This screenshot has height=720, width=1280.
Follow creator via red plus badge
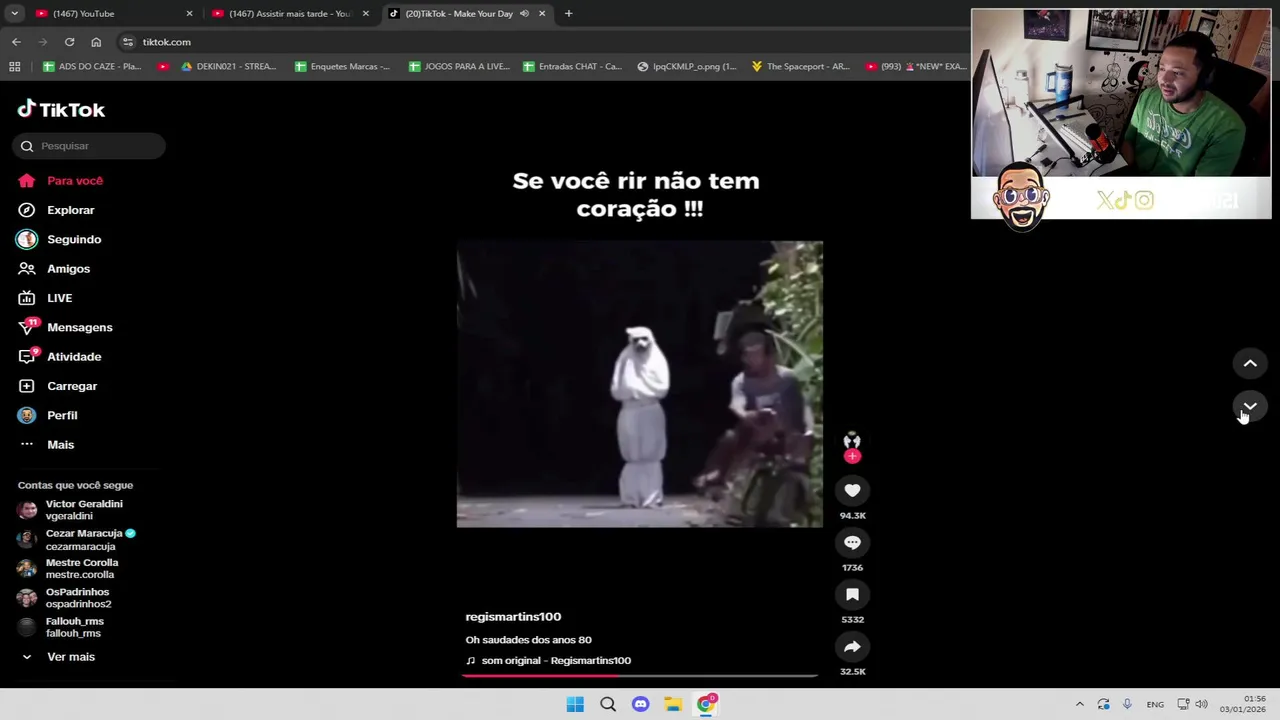point(852,456)
